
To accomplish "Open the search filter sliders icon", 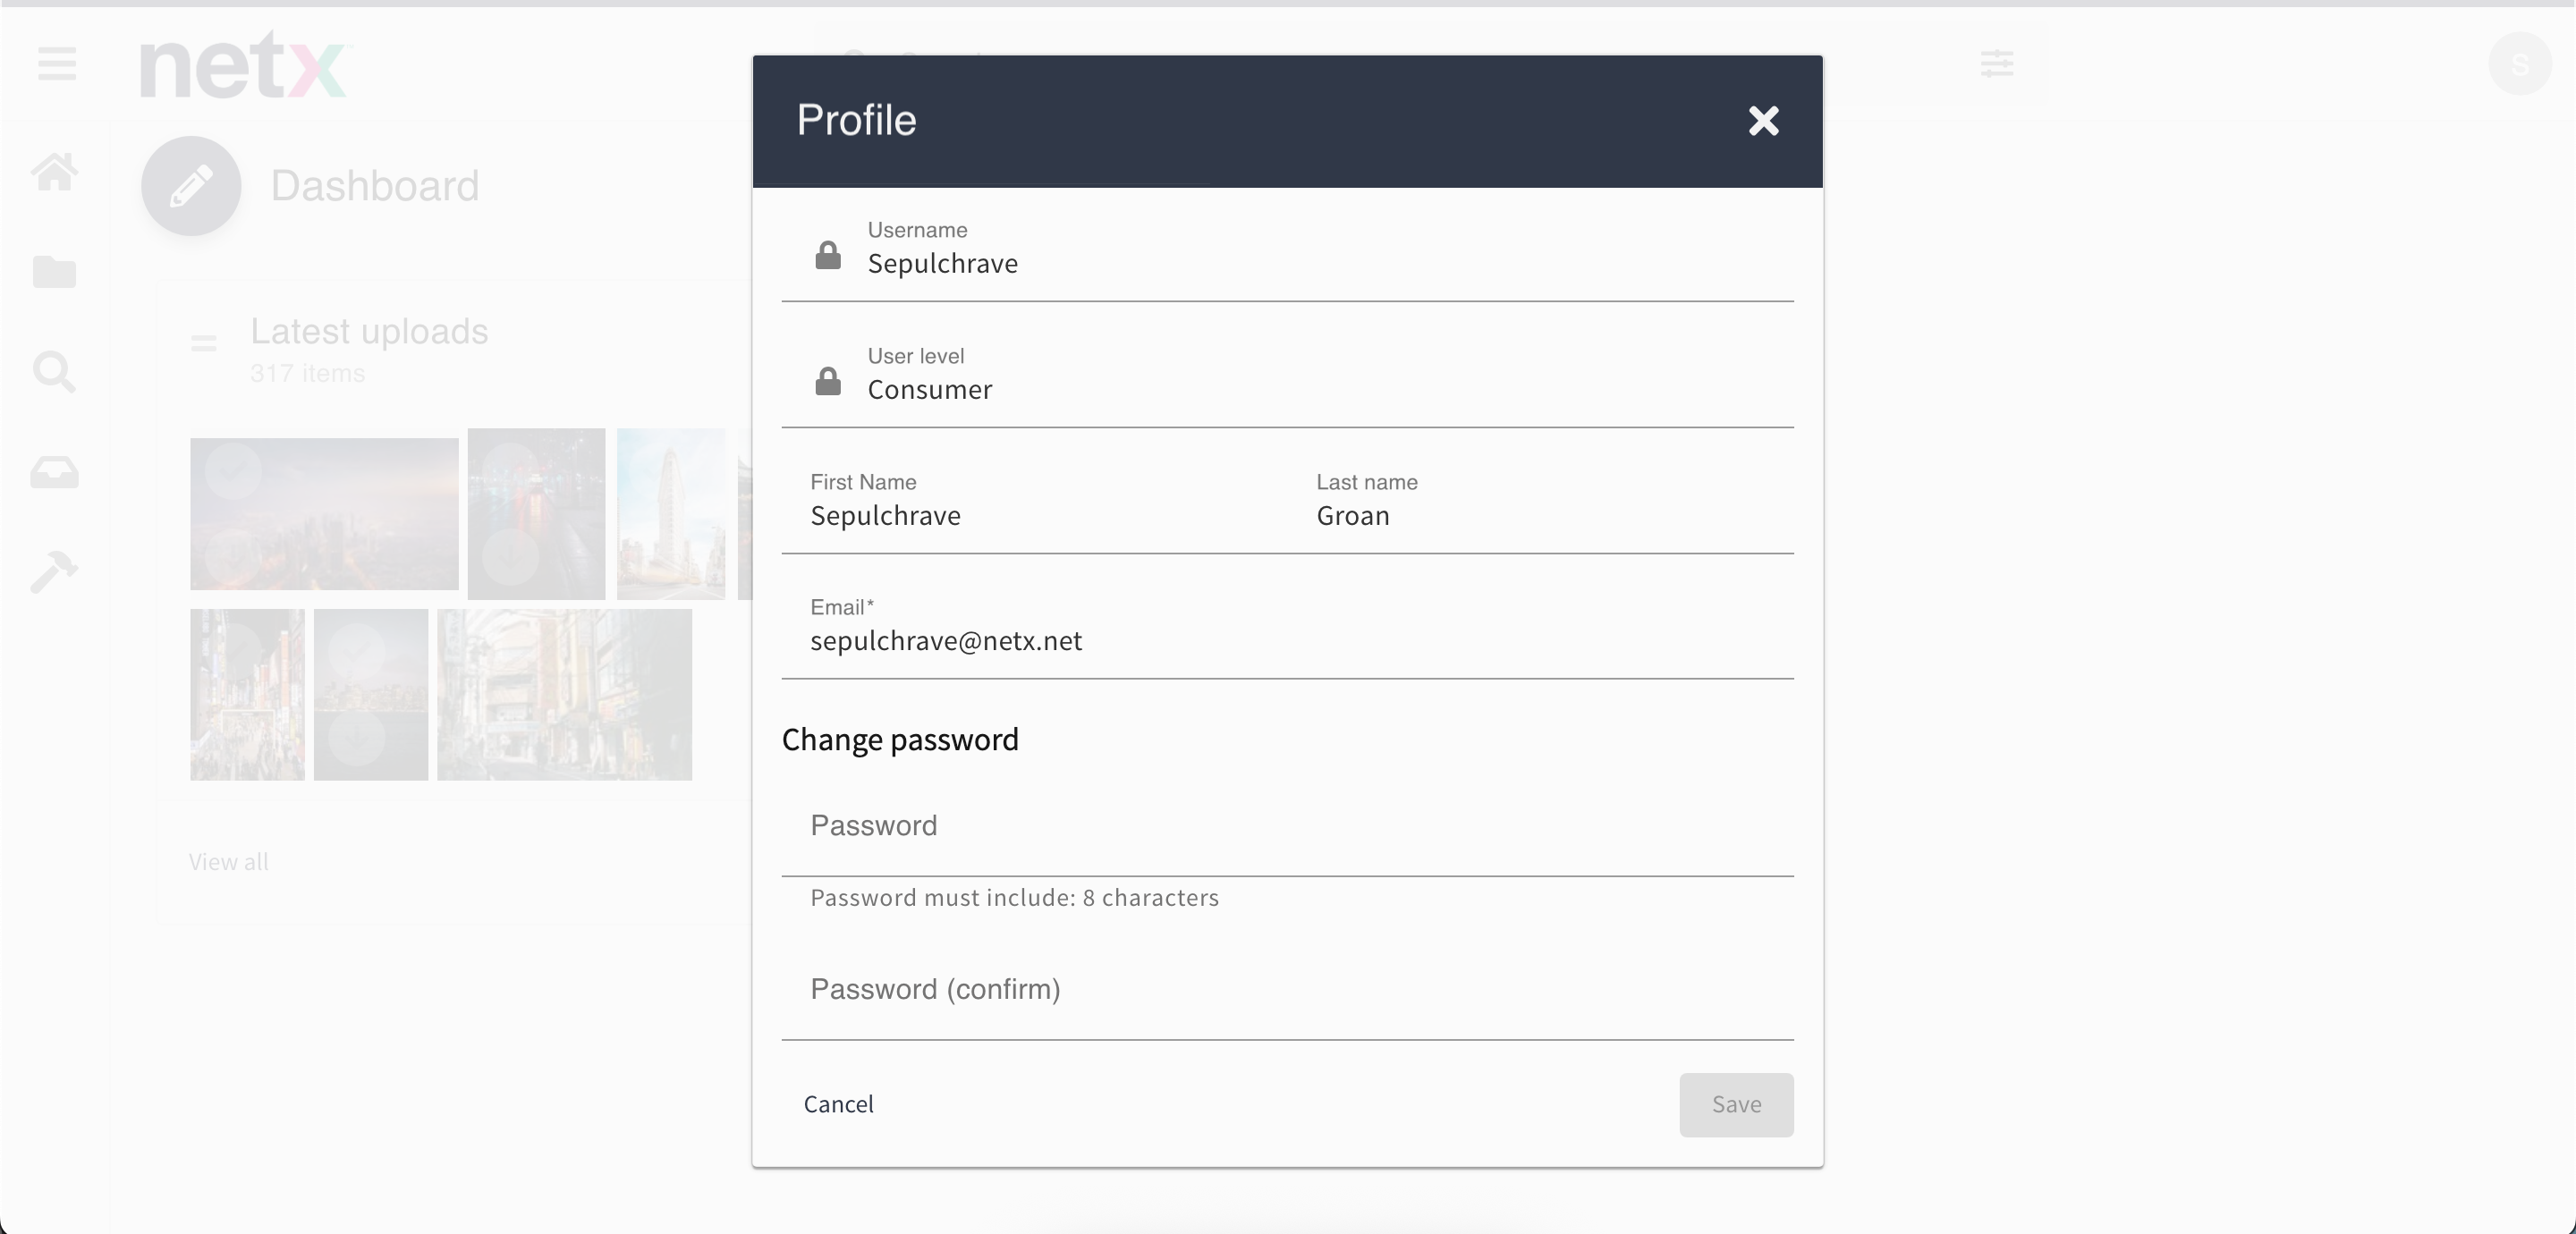I will click(x=1997, y=64).
